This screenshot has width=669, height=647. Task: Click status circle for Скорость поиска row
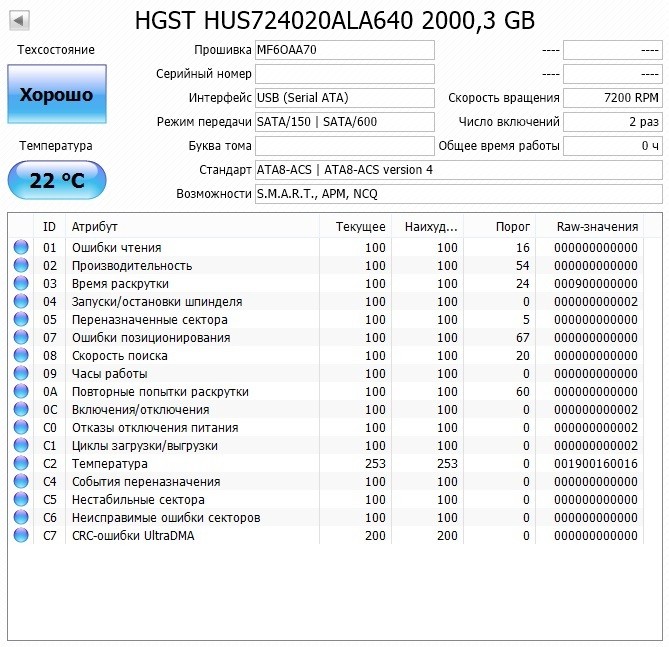coord(21,355)
